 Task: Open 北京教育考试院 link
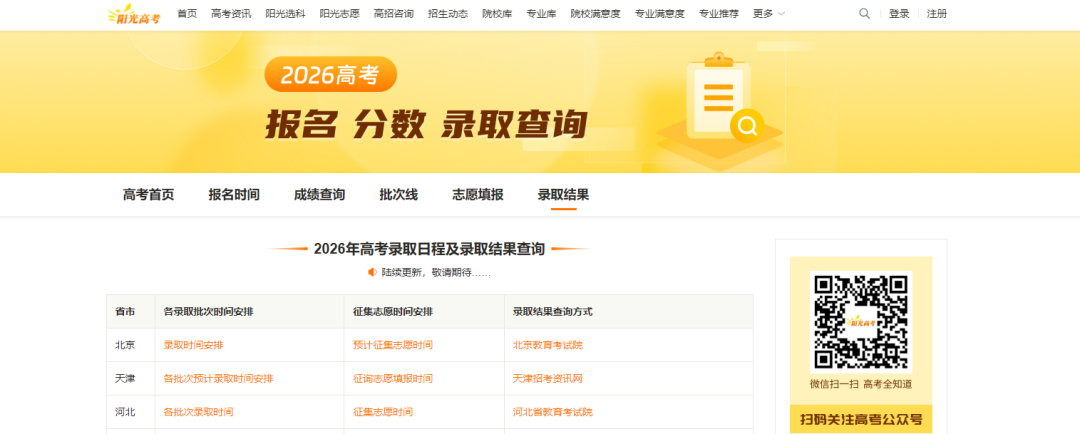[x=548, y=345]
